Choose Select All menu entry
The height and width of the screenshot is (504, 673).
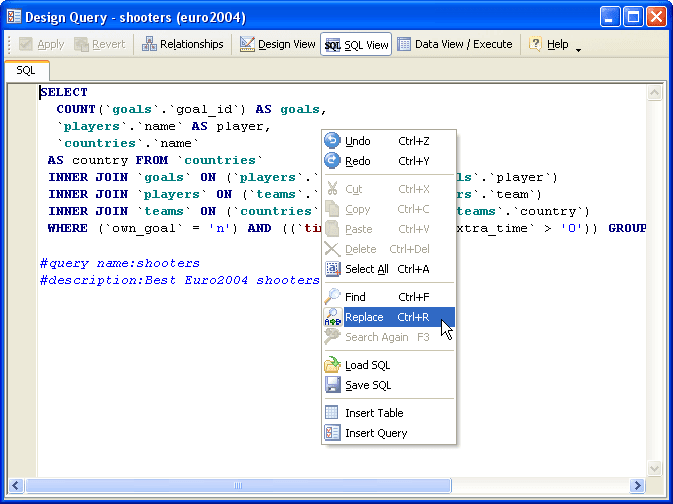point(388,269)
